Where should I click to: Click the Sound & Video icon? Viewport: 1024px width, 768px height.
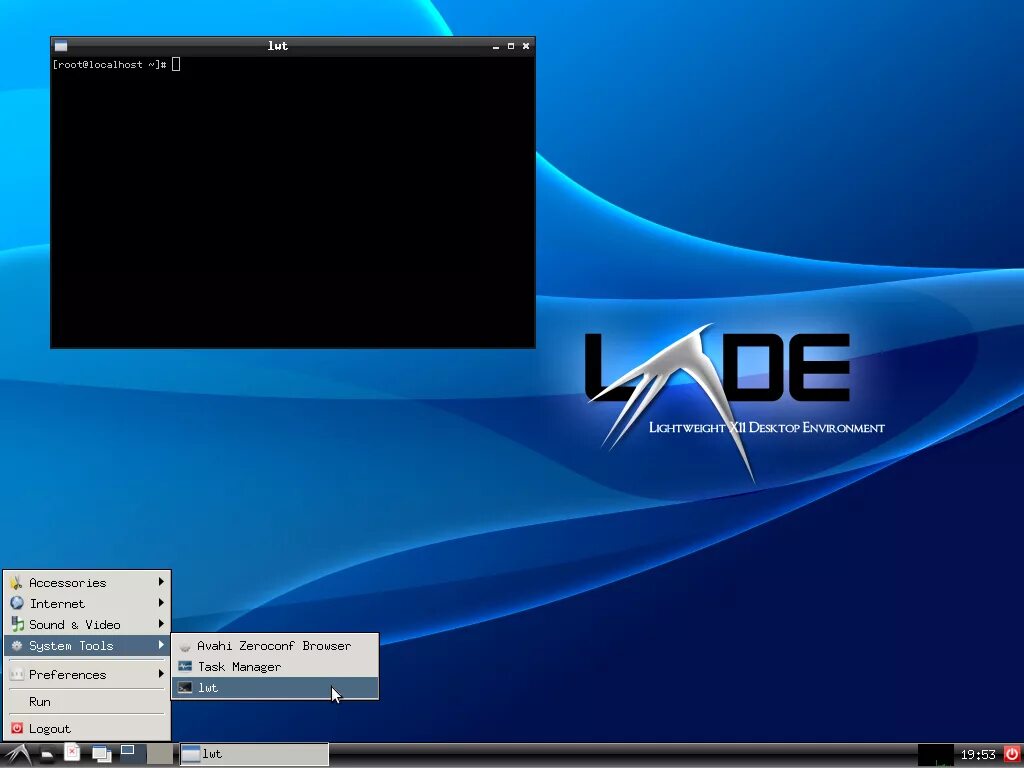point(17,624)
